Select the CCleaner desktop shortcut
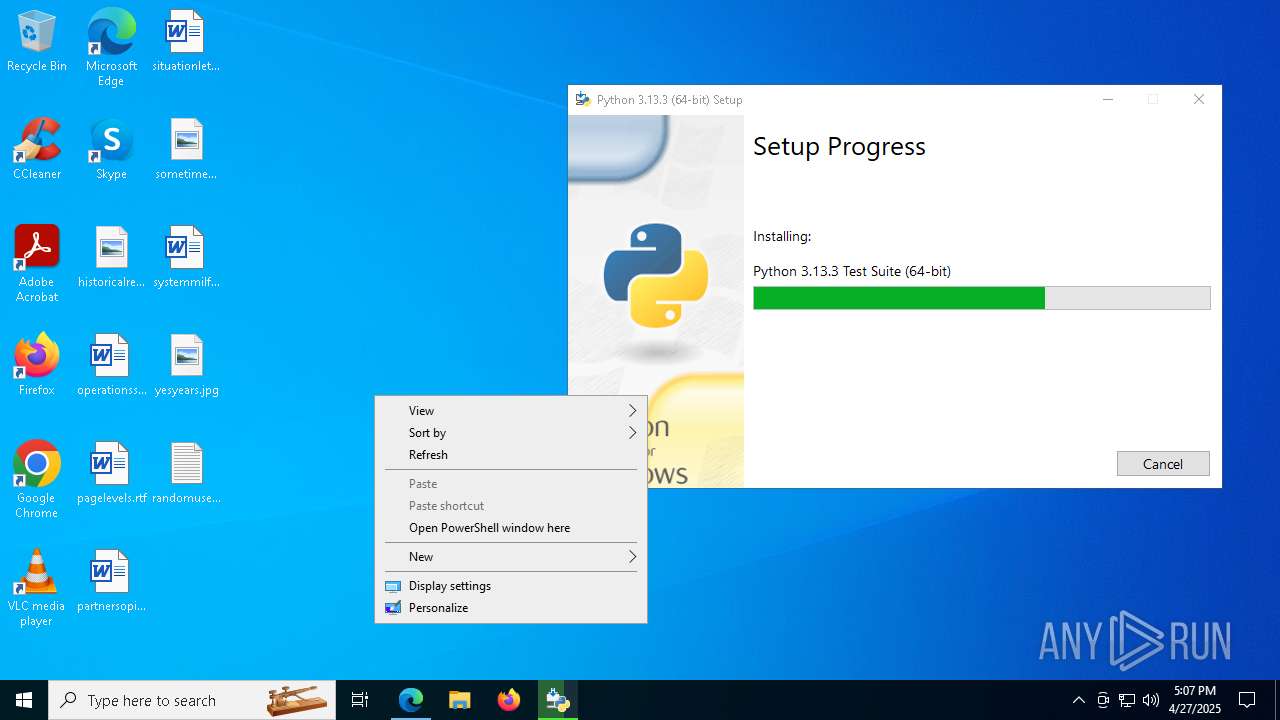This screenshot has width=1280, height=720. (37, 150)
